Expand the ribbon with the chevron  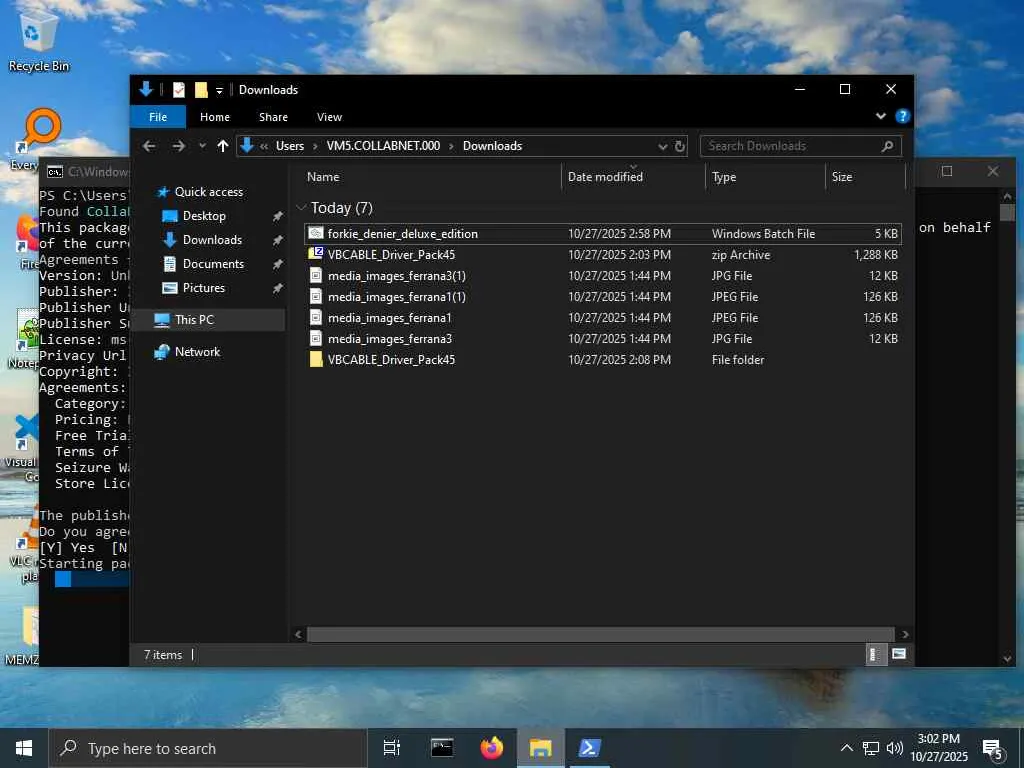pyautogui.click(x=880, y=116)
